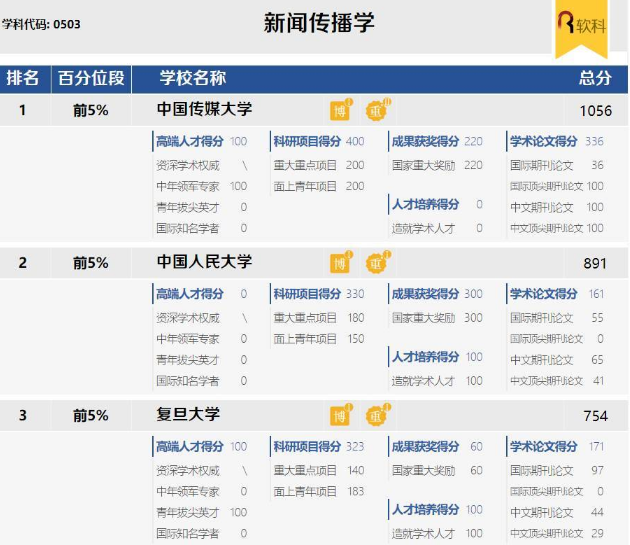Viewport: 630px width, 545px height.
Task: Click the total score 1056
Action: tap(595, 110)
